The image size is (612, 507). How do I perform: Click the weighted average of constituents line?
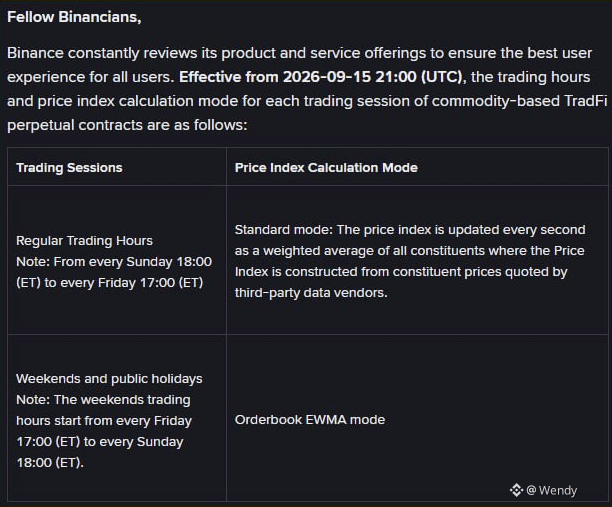[409, 251]
